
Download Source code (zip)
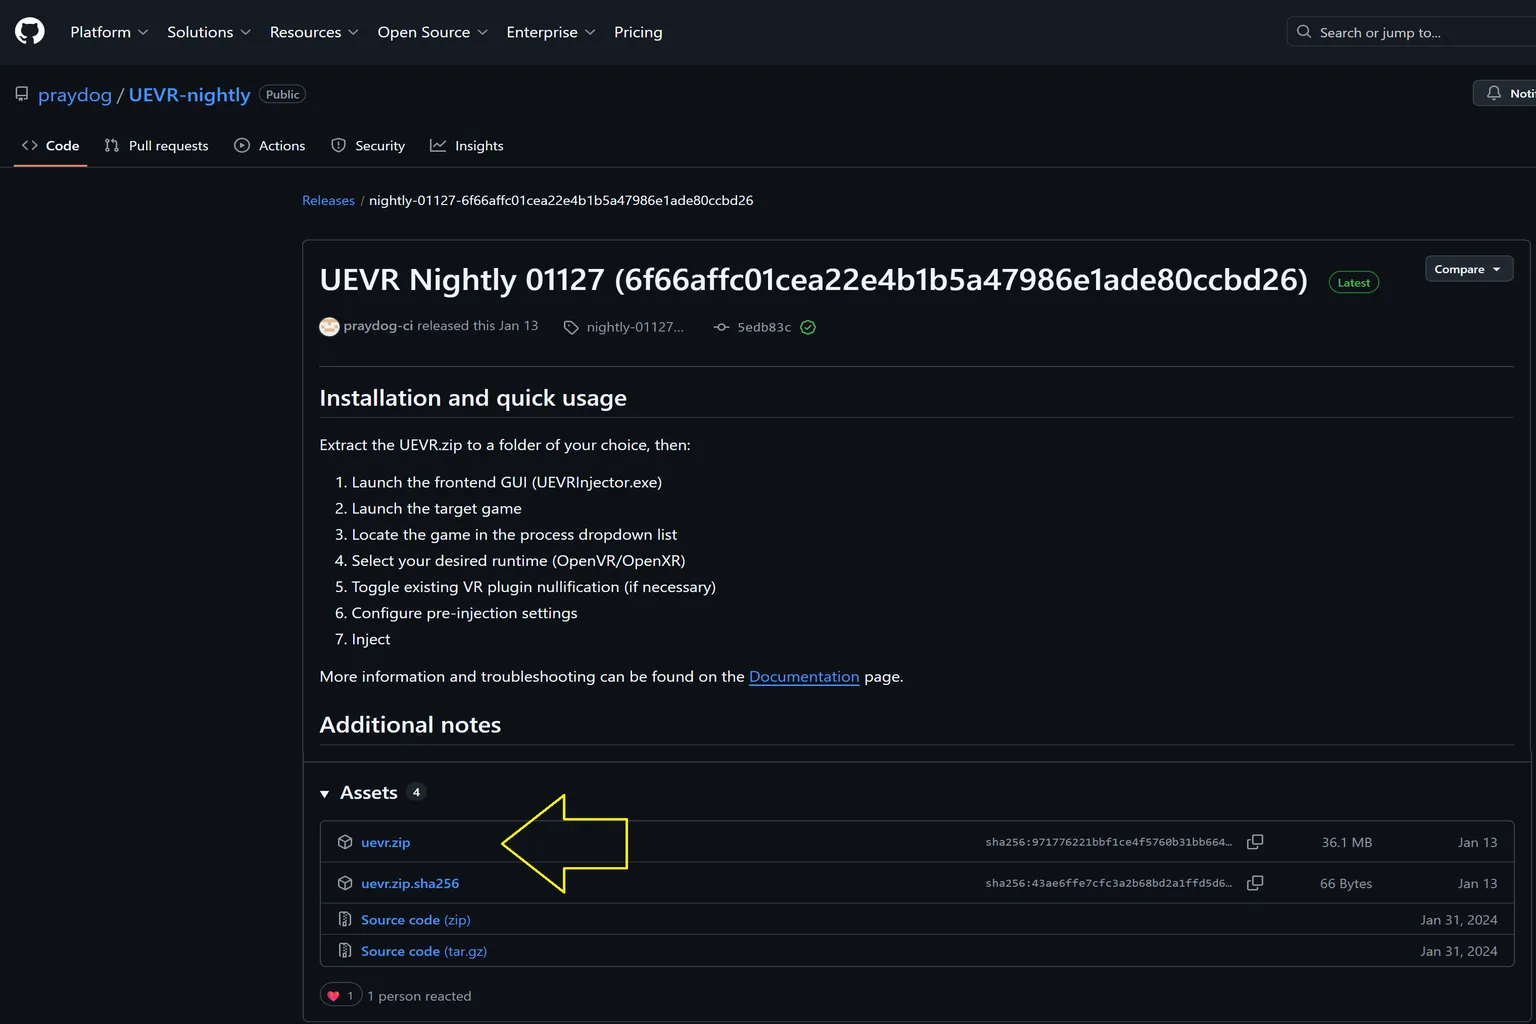click(416, 920)
